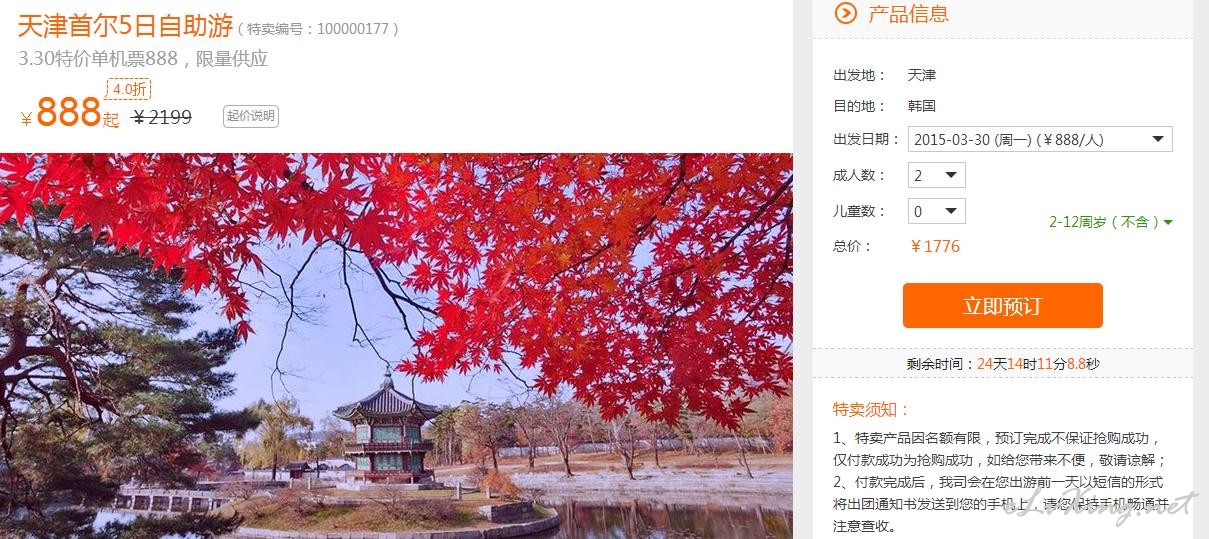This screenshot has height=539, width=1209.
Task: Click the 特卖编号：100000177 text
Action: pyautogui.click(x=318, y=29)
